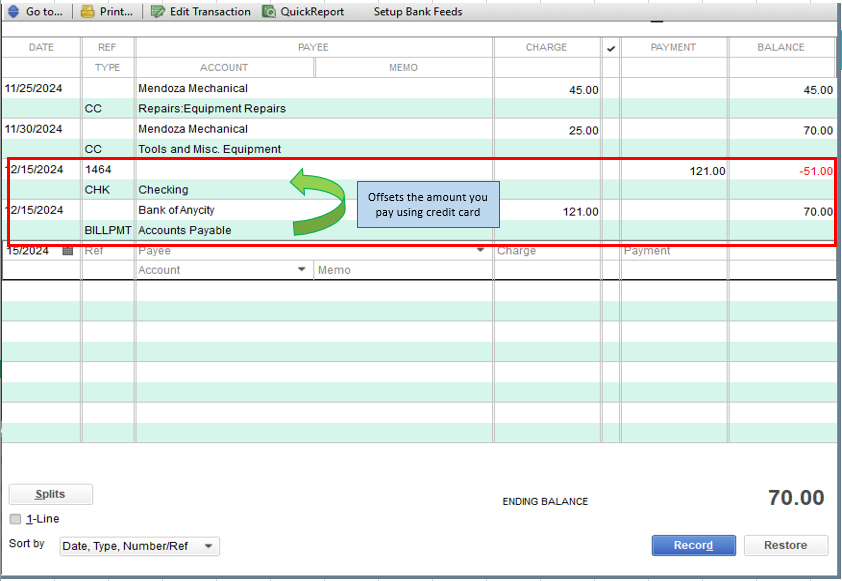
Task: Click the Go to... arrow icon
Action: click(13, 11)
